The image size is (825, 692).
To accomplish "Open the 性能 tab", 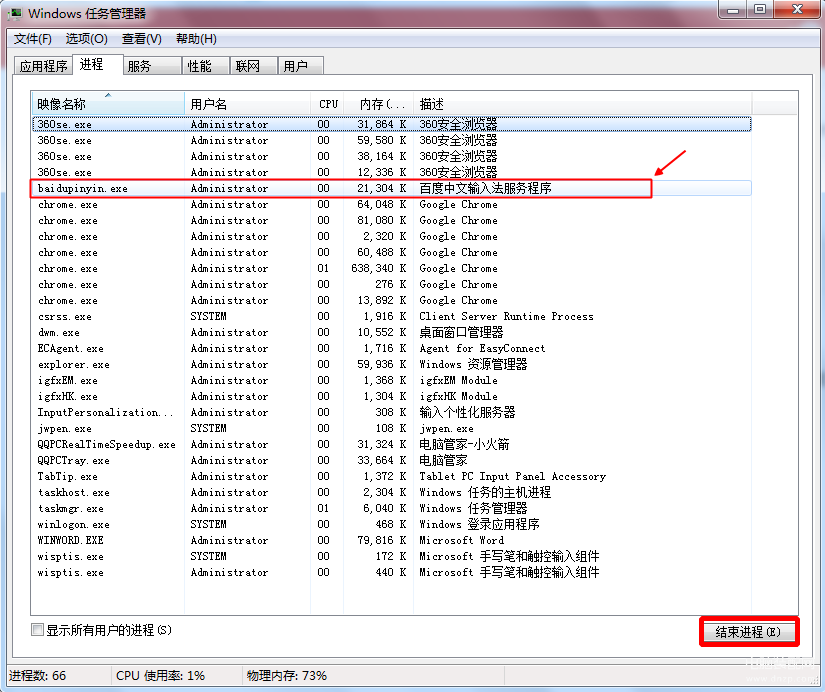I will [x=206, y=66].
